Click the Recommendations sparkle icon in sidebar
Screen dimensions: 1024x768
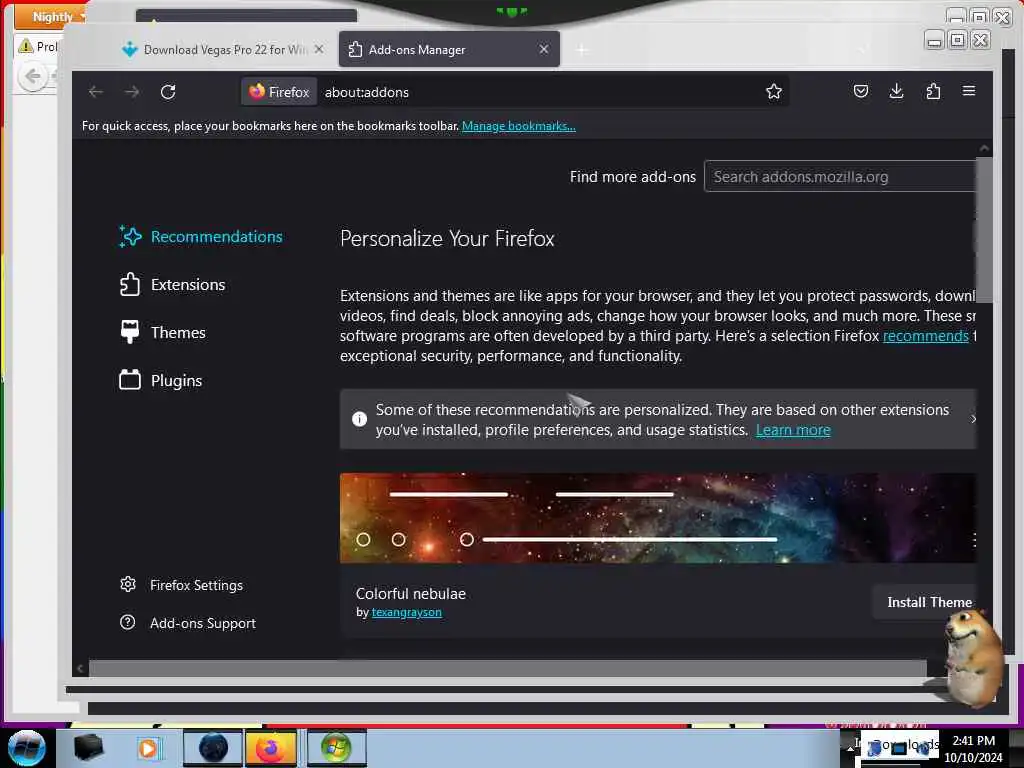coord(130,236)
